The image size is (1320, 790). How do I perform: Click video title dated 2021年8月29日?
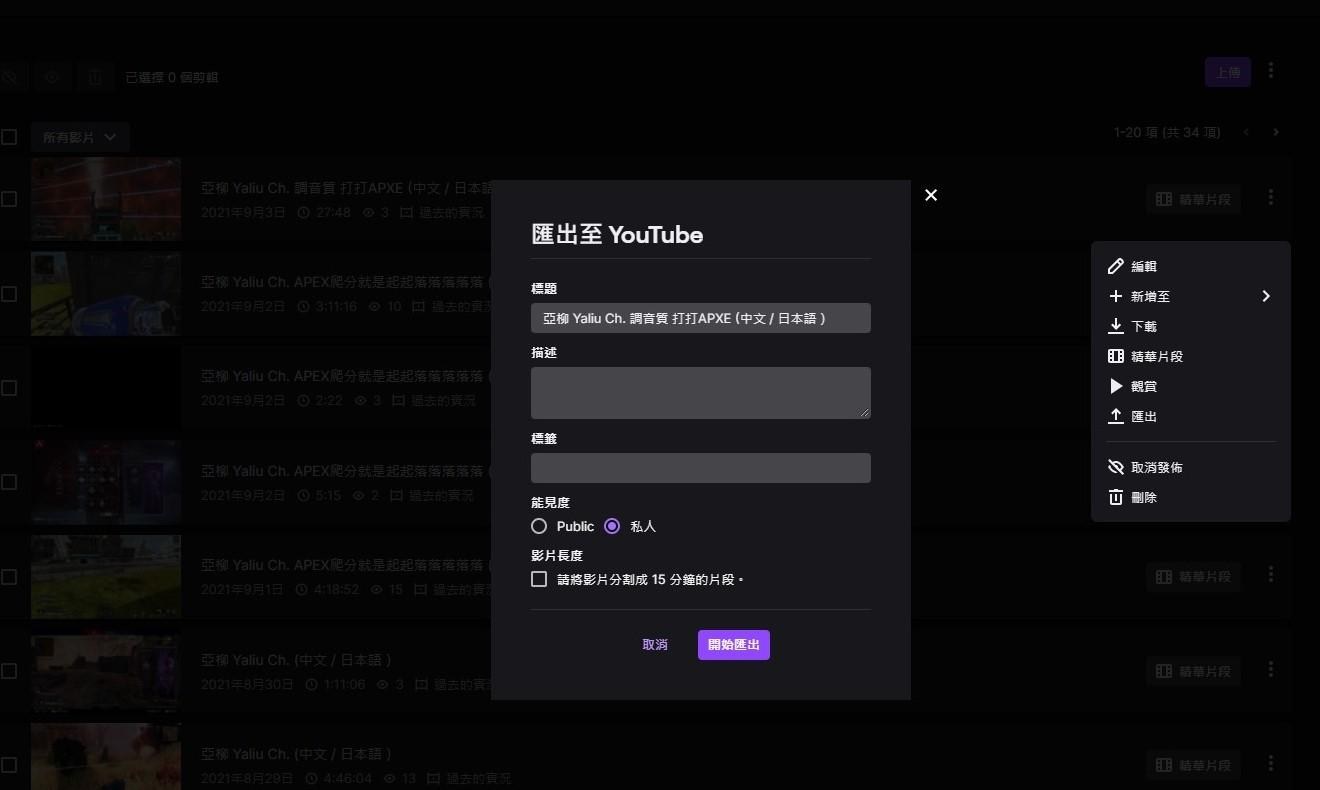296,754
